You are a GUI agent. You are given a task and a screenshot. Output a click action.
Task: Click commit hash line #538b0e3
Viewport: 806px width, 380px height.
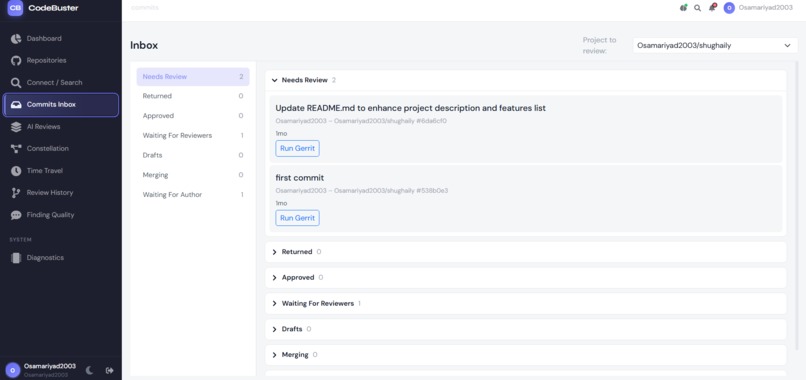pyautogui.click(x=362, y=191)
